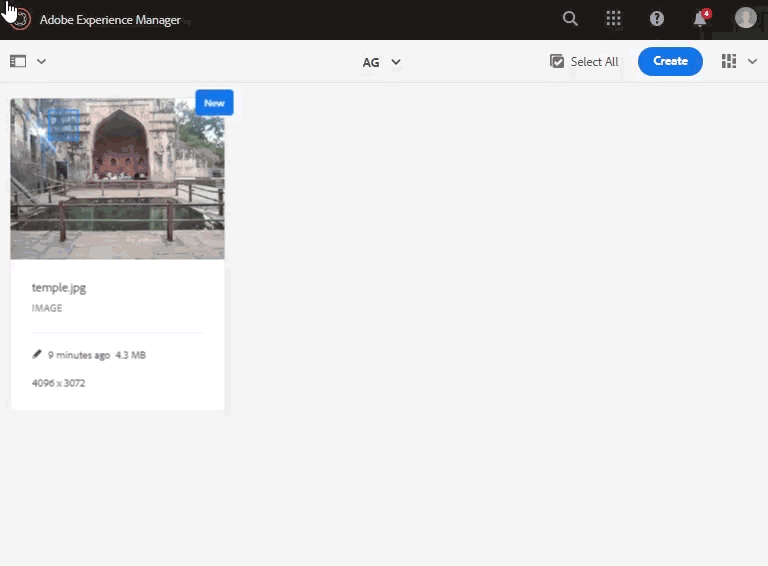Click the temple.jpg file name

[x=59, y=287]
